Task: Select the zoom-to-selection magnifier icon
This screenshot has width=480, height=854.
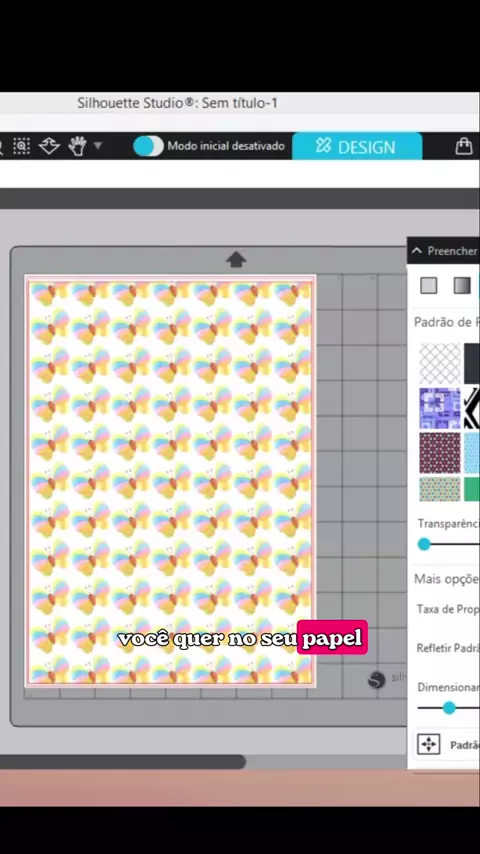Action: click(21, 145)
